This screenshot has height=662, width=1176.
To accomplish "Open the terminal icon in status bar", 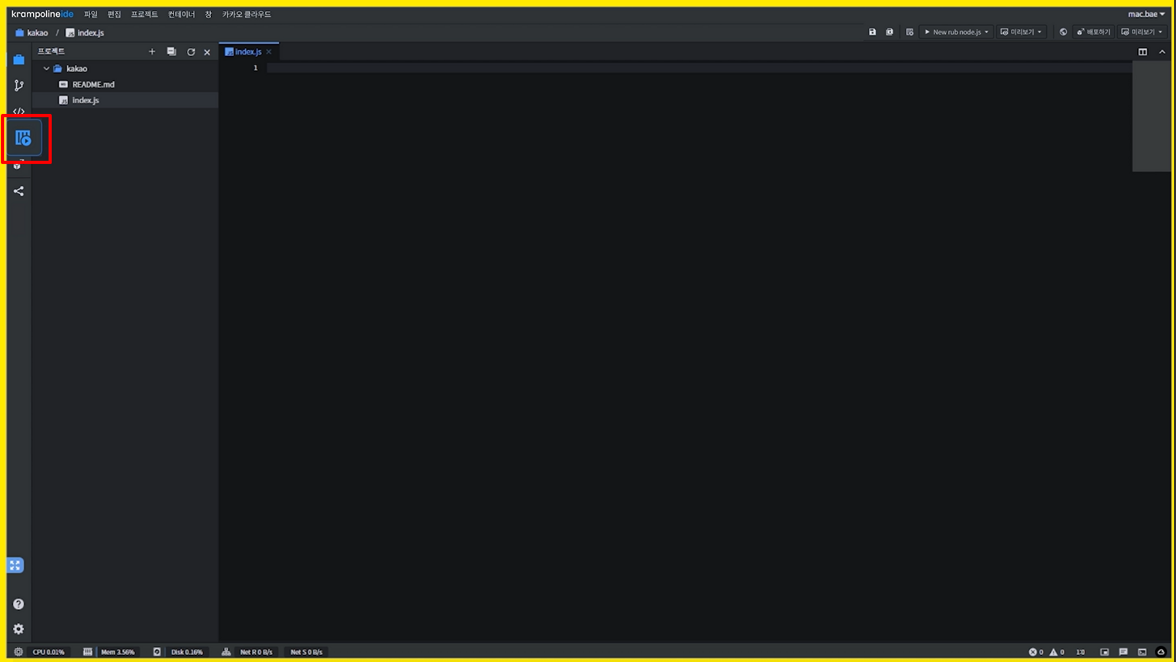I will [1142, 652].
